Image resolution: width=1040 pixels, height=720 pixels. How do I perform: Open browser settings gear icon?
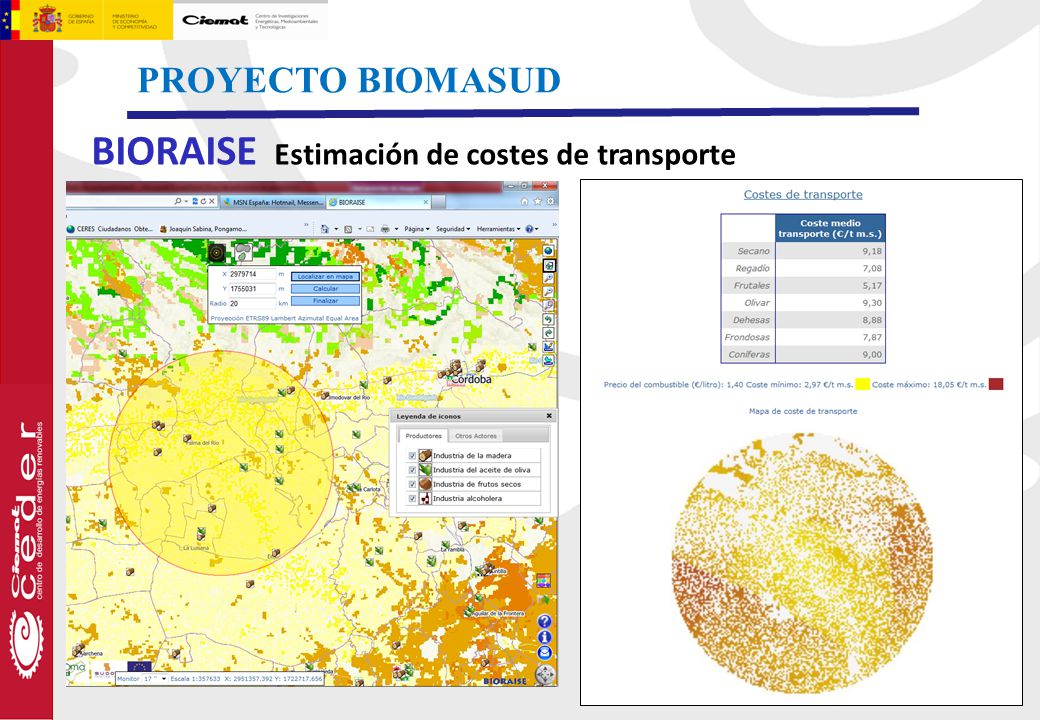click(551, 202)
